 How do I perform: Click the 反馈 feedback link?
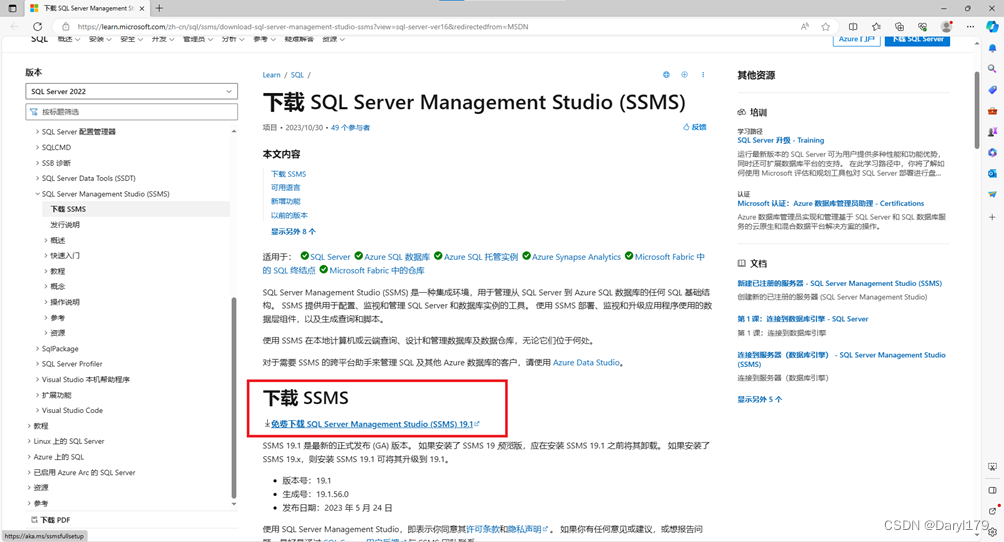(694, 127)
